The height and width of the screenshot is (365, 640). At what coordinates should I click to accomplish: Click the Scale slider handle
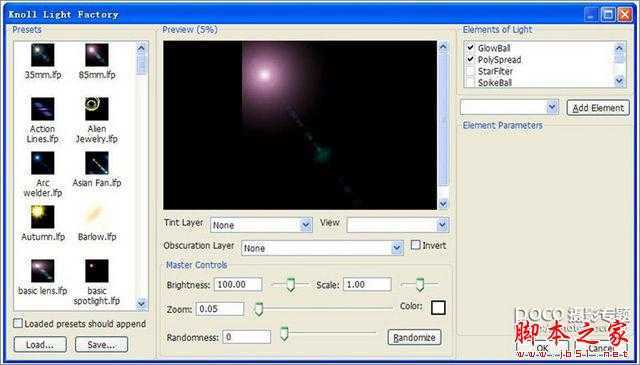420,284
